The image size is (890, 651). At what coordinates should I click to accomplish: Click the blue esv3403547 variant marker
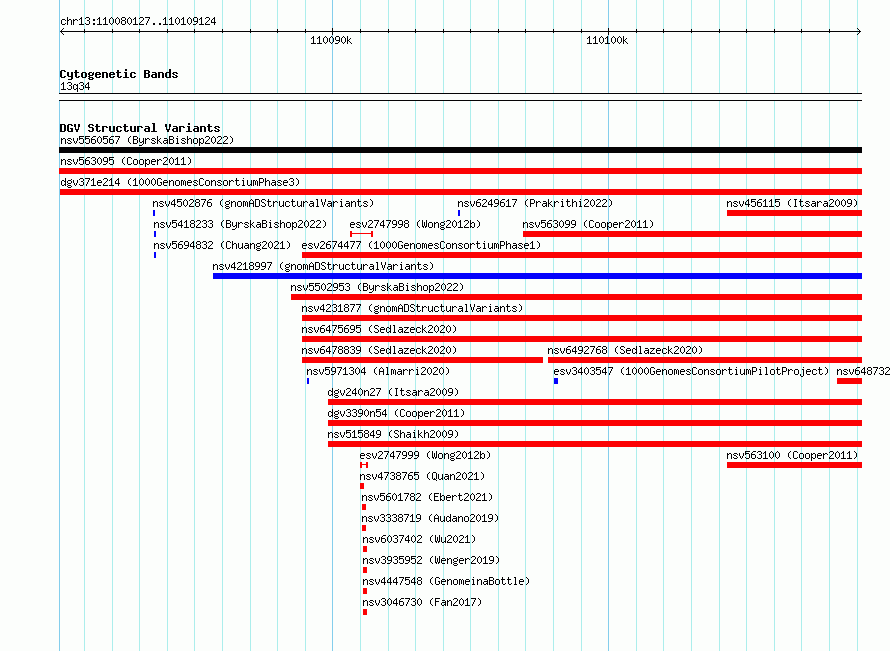pyautogui.click(x=556, y=381)
